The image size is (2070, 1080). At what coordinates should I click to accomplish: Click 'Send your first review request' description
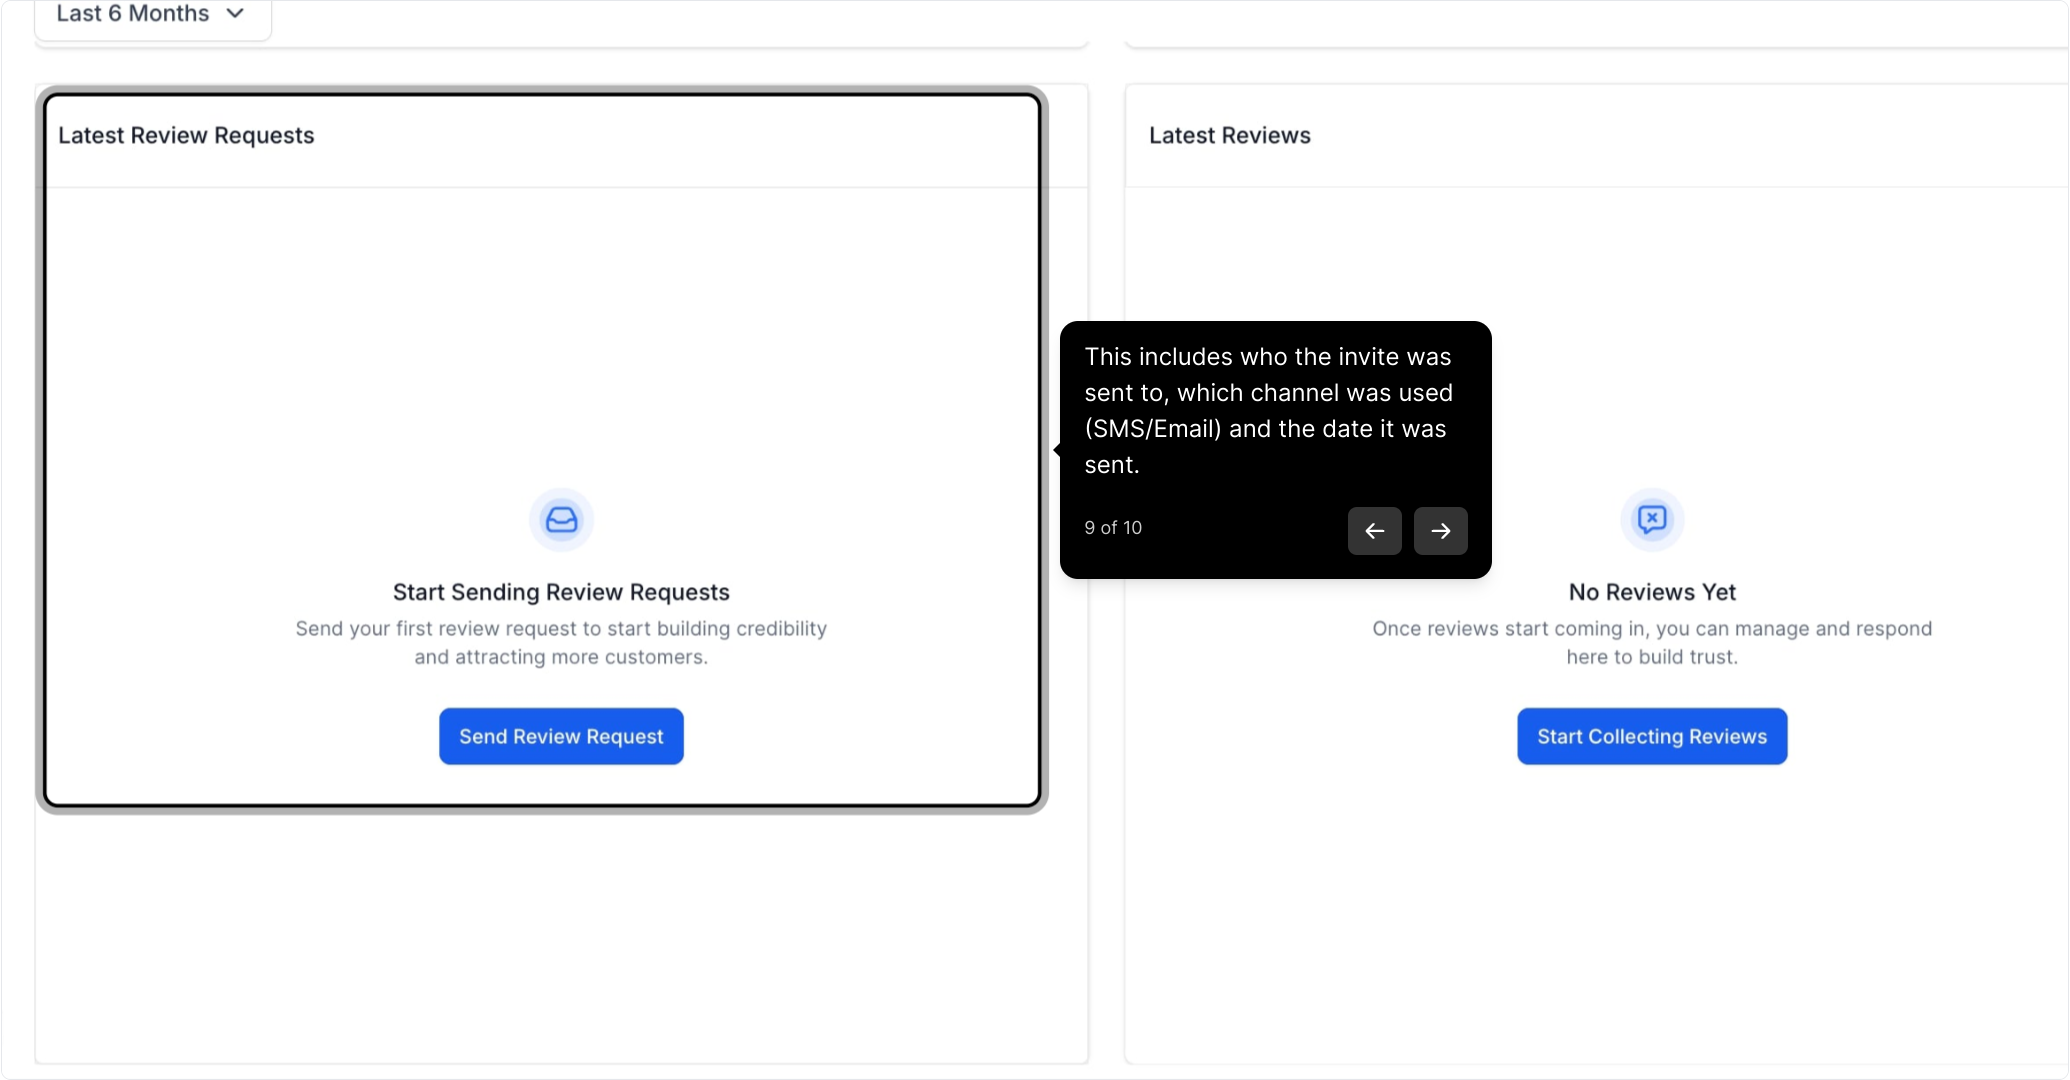coord(561,643)
